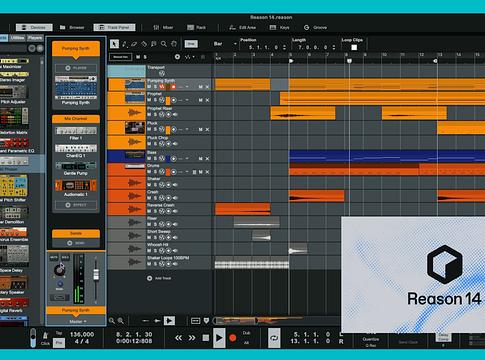The image size is (485, 360).
Task: Toggle the Pre count-in button
Action: tap(59, 342)
